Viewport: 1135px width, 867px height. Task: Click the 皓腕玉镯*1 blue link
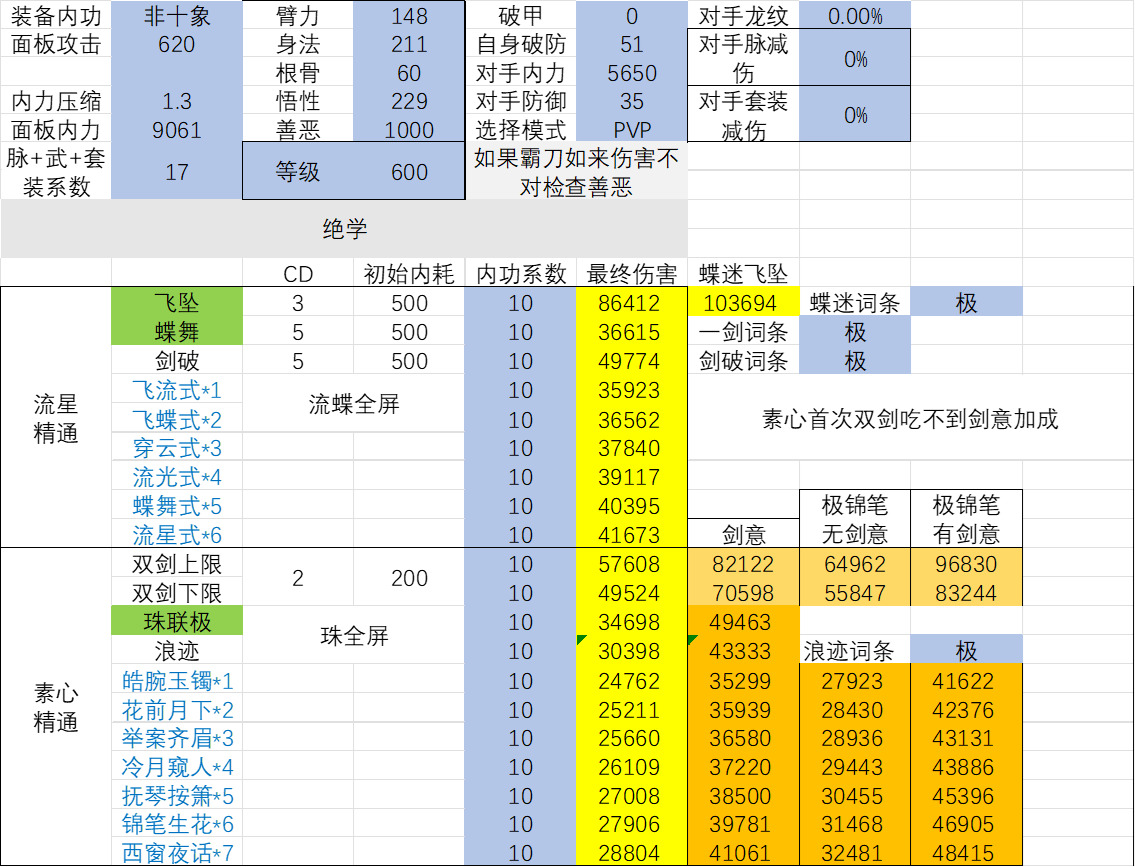(x=178, y=681)
